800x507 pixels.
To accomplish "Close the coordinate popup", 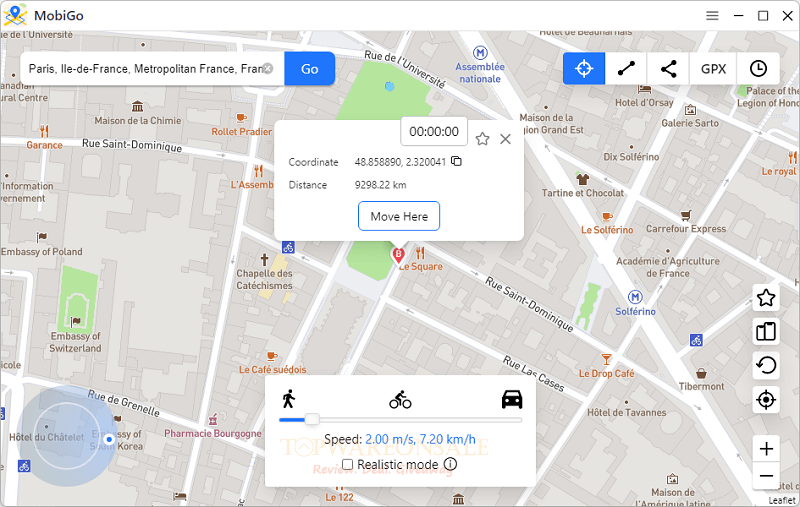I will [x=505, y=139].
